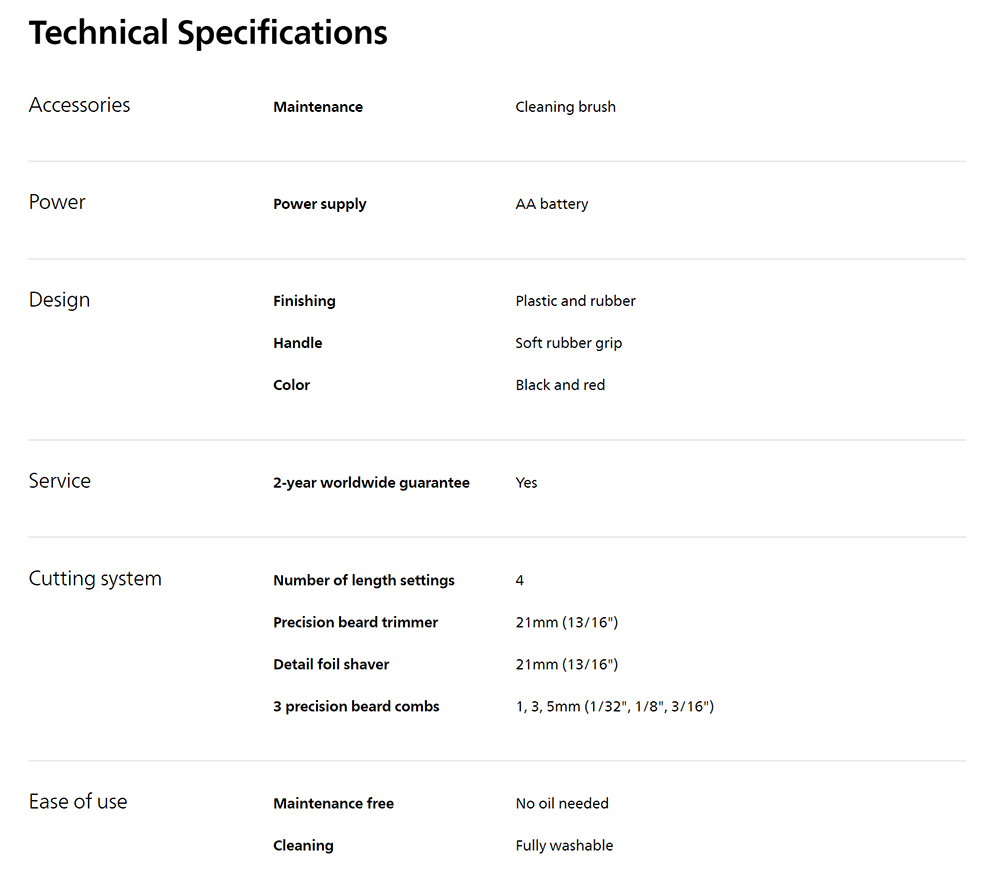
Task: Click the Power supply label
Action: pyautogui.click(x=320, y=204)
